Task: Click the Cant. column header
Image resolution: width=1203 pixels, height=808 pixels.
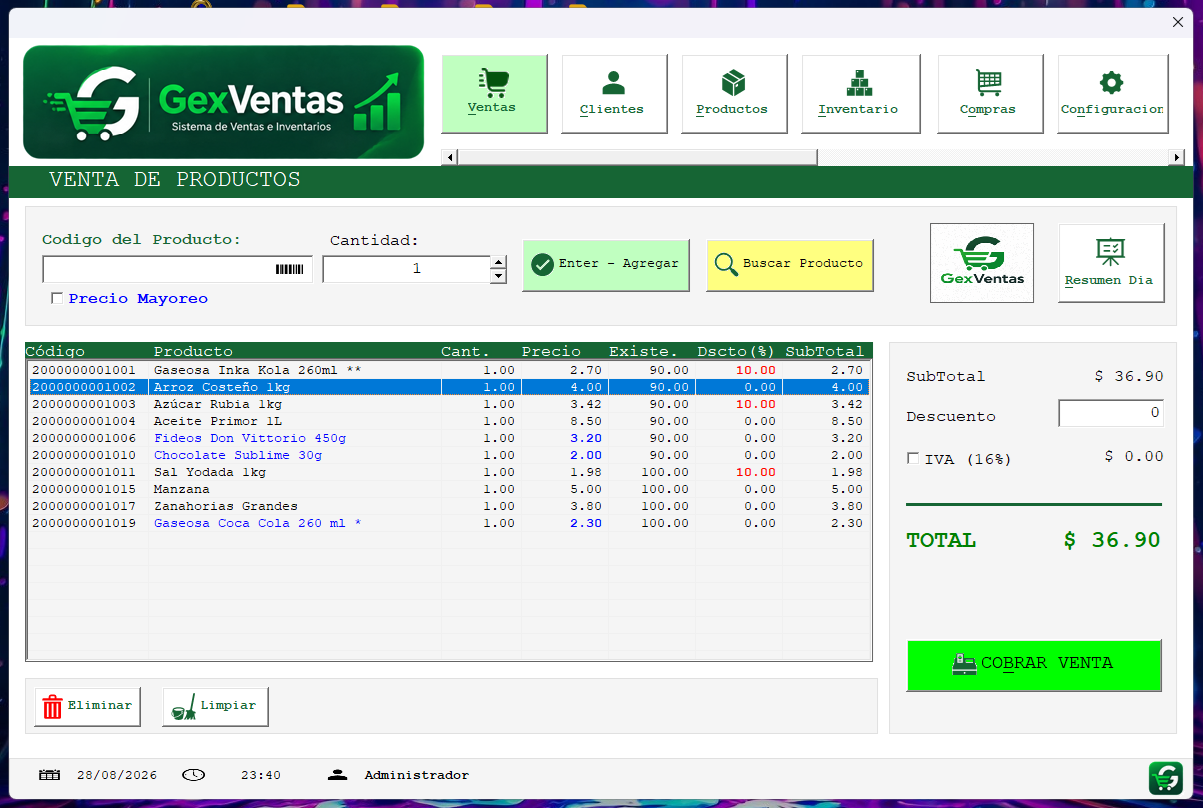Action: 466,351
